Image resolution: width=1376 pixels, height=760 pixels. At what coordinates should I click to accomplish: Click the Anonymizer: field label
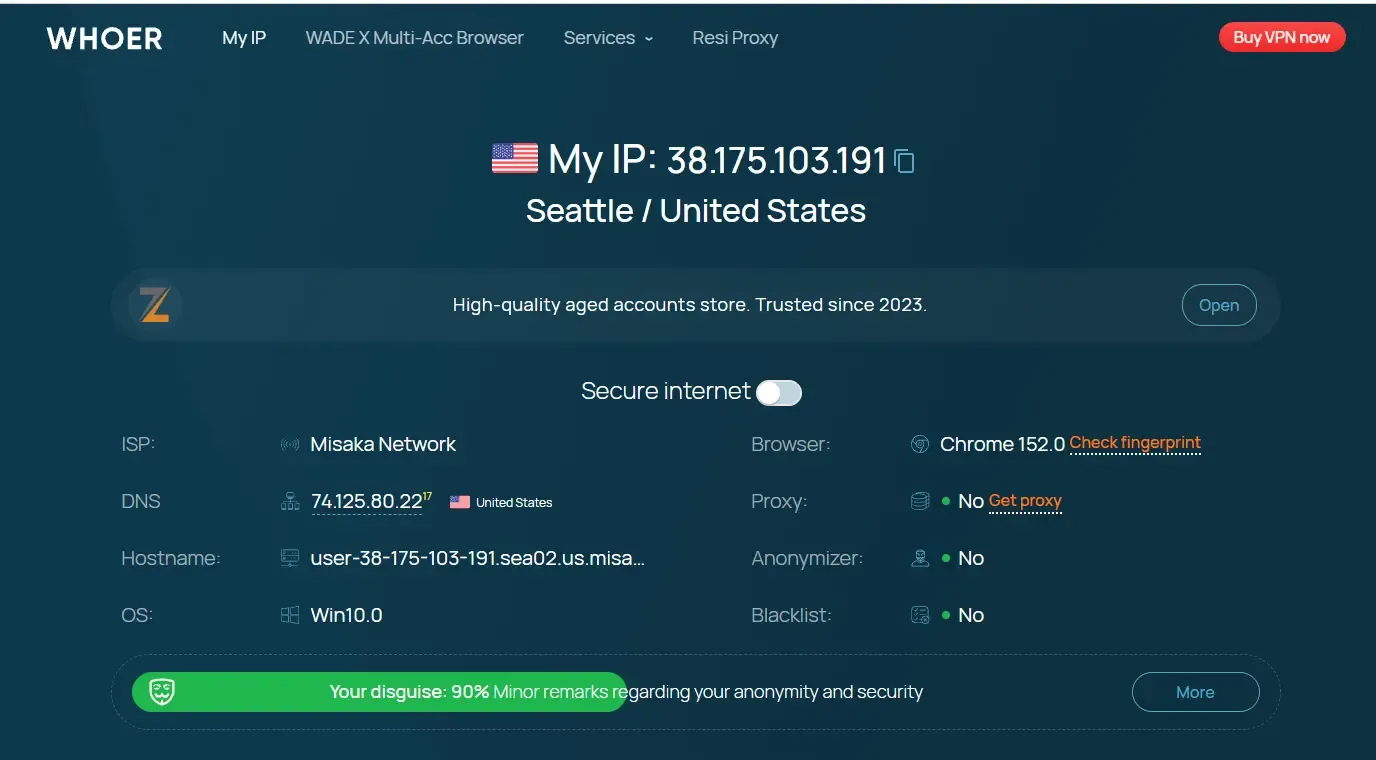pos(807,558)
